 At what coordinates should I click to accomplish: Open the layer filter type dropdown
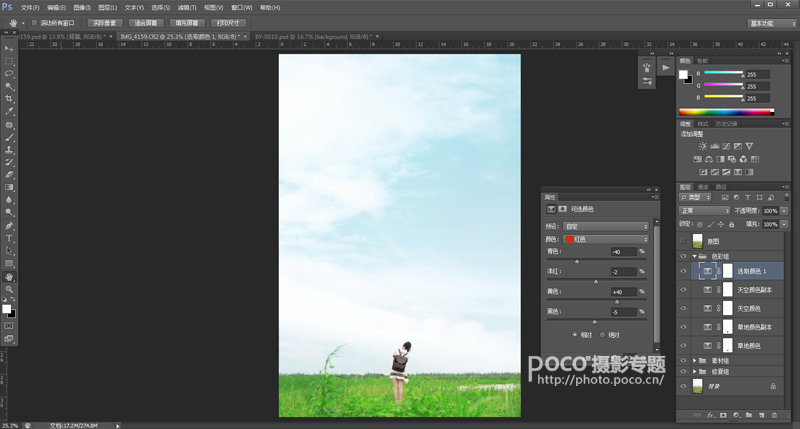(695, 197)
